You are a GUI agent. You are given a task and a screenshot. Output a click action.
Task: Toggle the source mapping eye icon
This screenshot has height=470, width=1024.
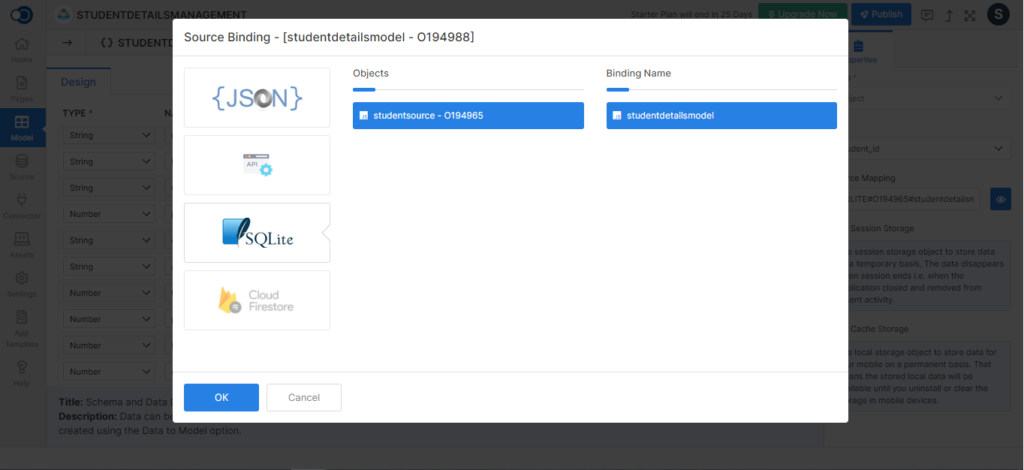coord(1000,199)
